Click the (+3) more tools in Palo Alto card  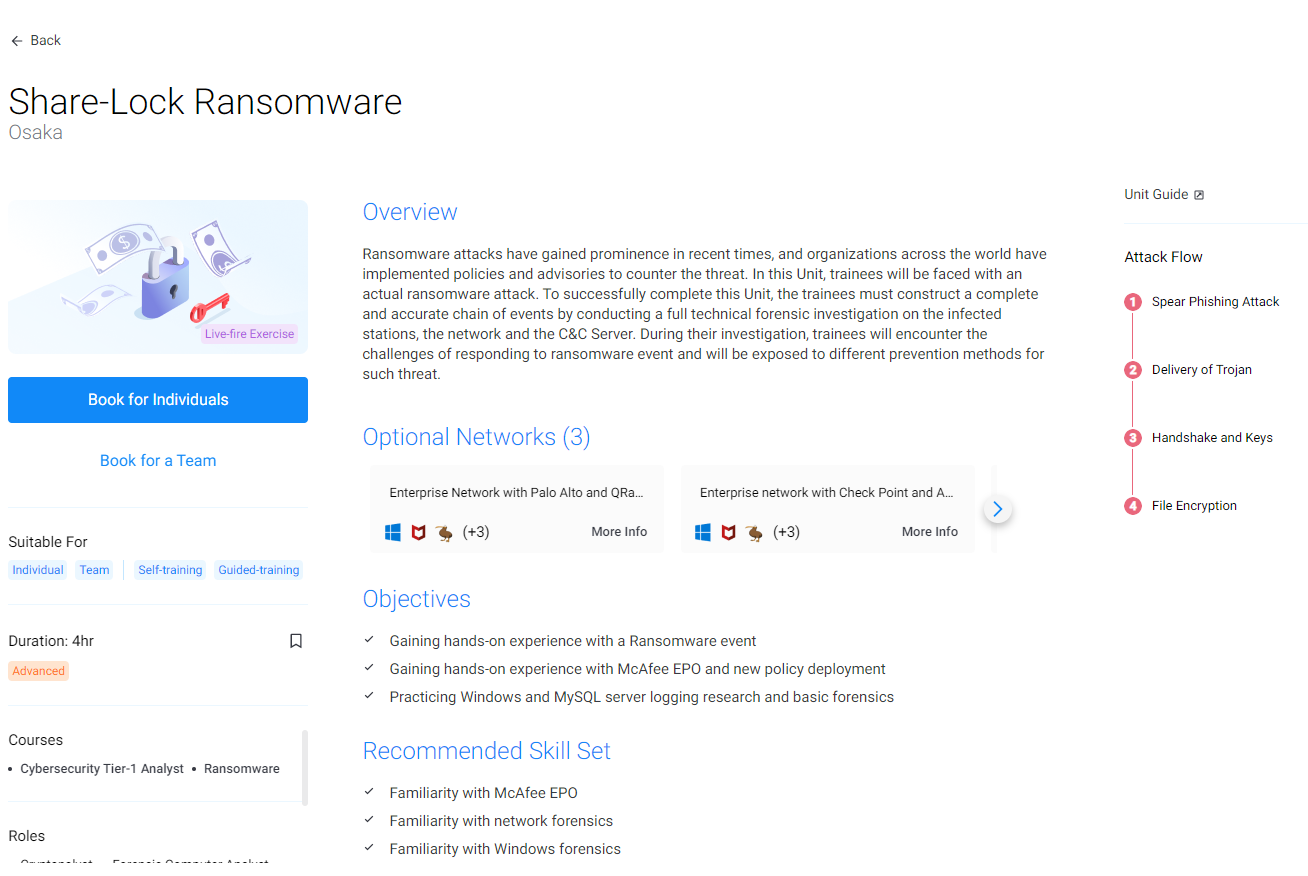tap(476, 532)
